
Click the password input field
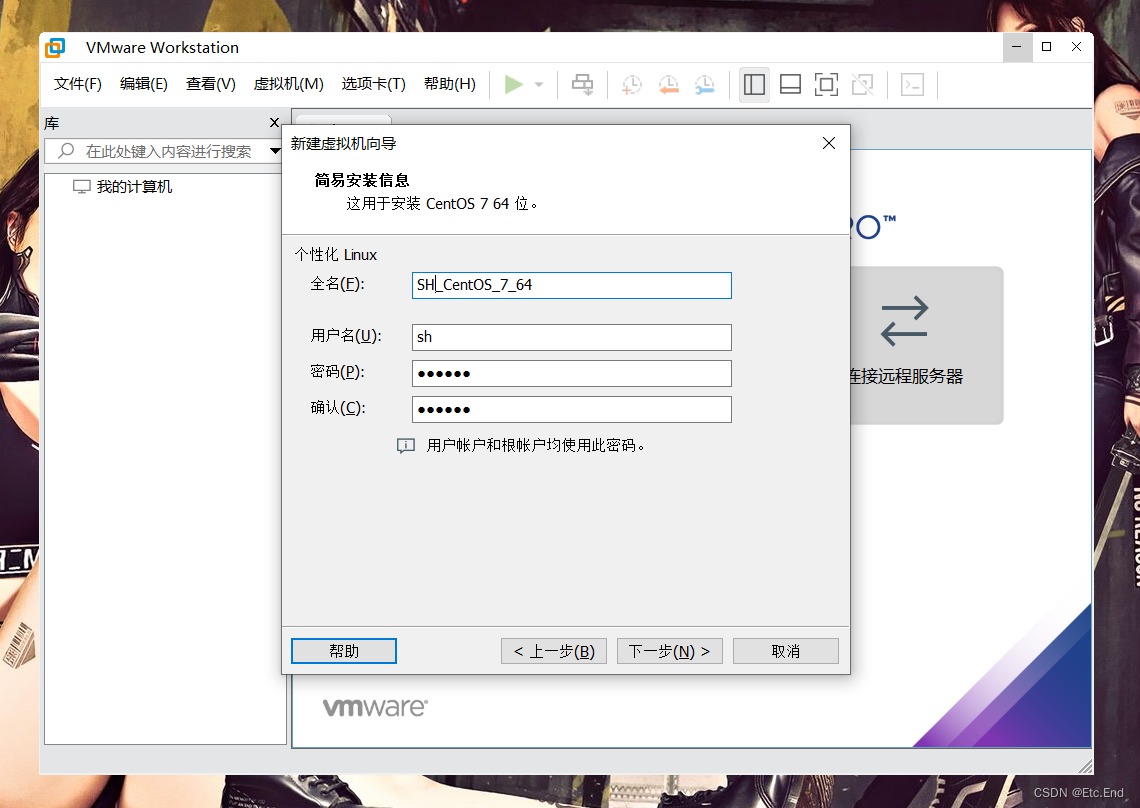(571, 373)
